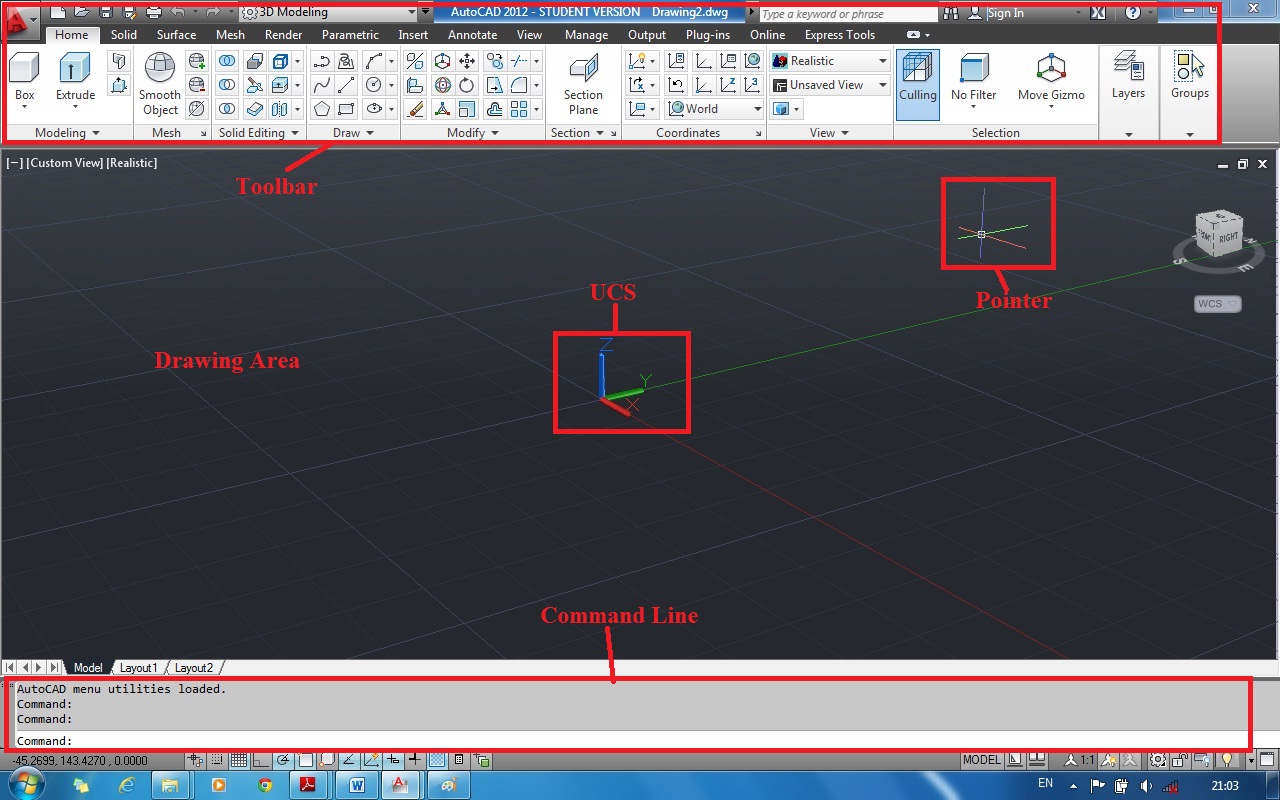Toggle Quick Properties in status bar
The width and height of the screenshot is (1280, 800).
(x=459, y=760)
